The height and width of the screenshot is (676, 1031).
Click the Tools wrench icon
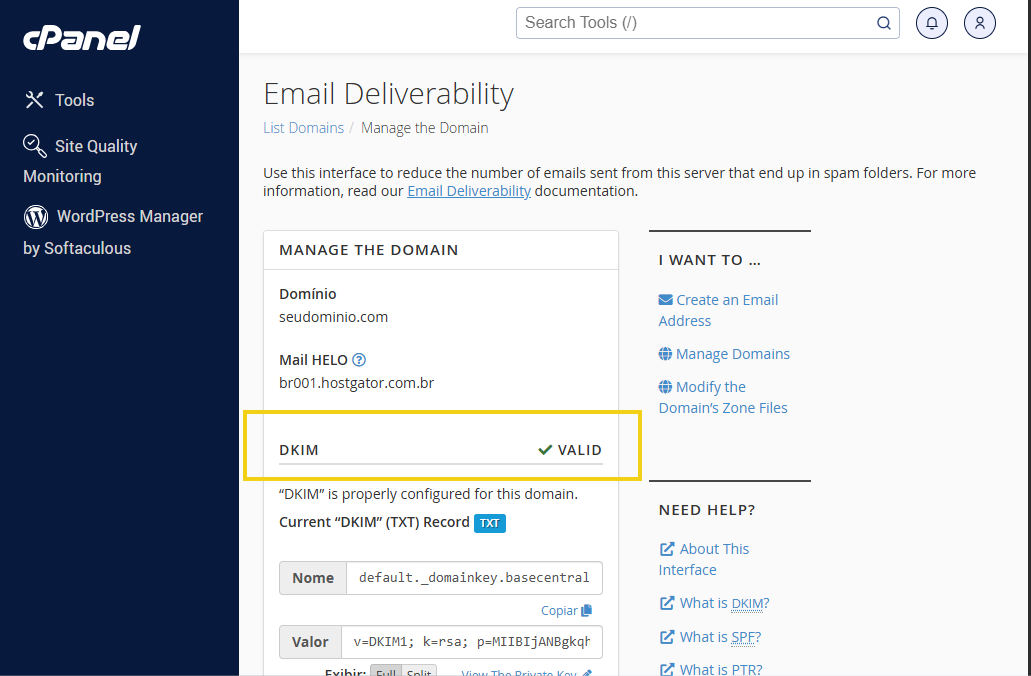[x=34, y=100]
